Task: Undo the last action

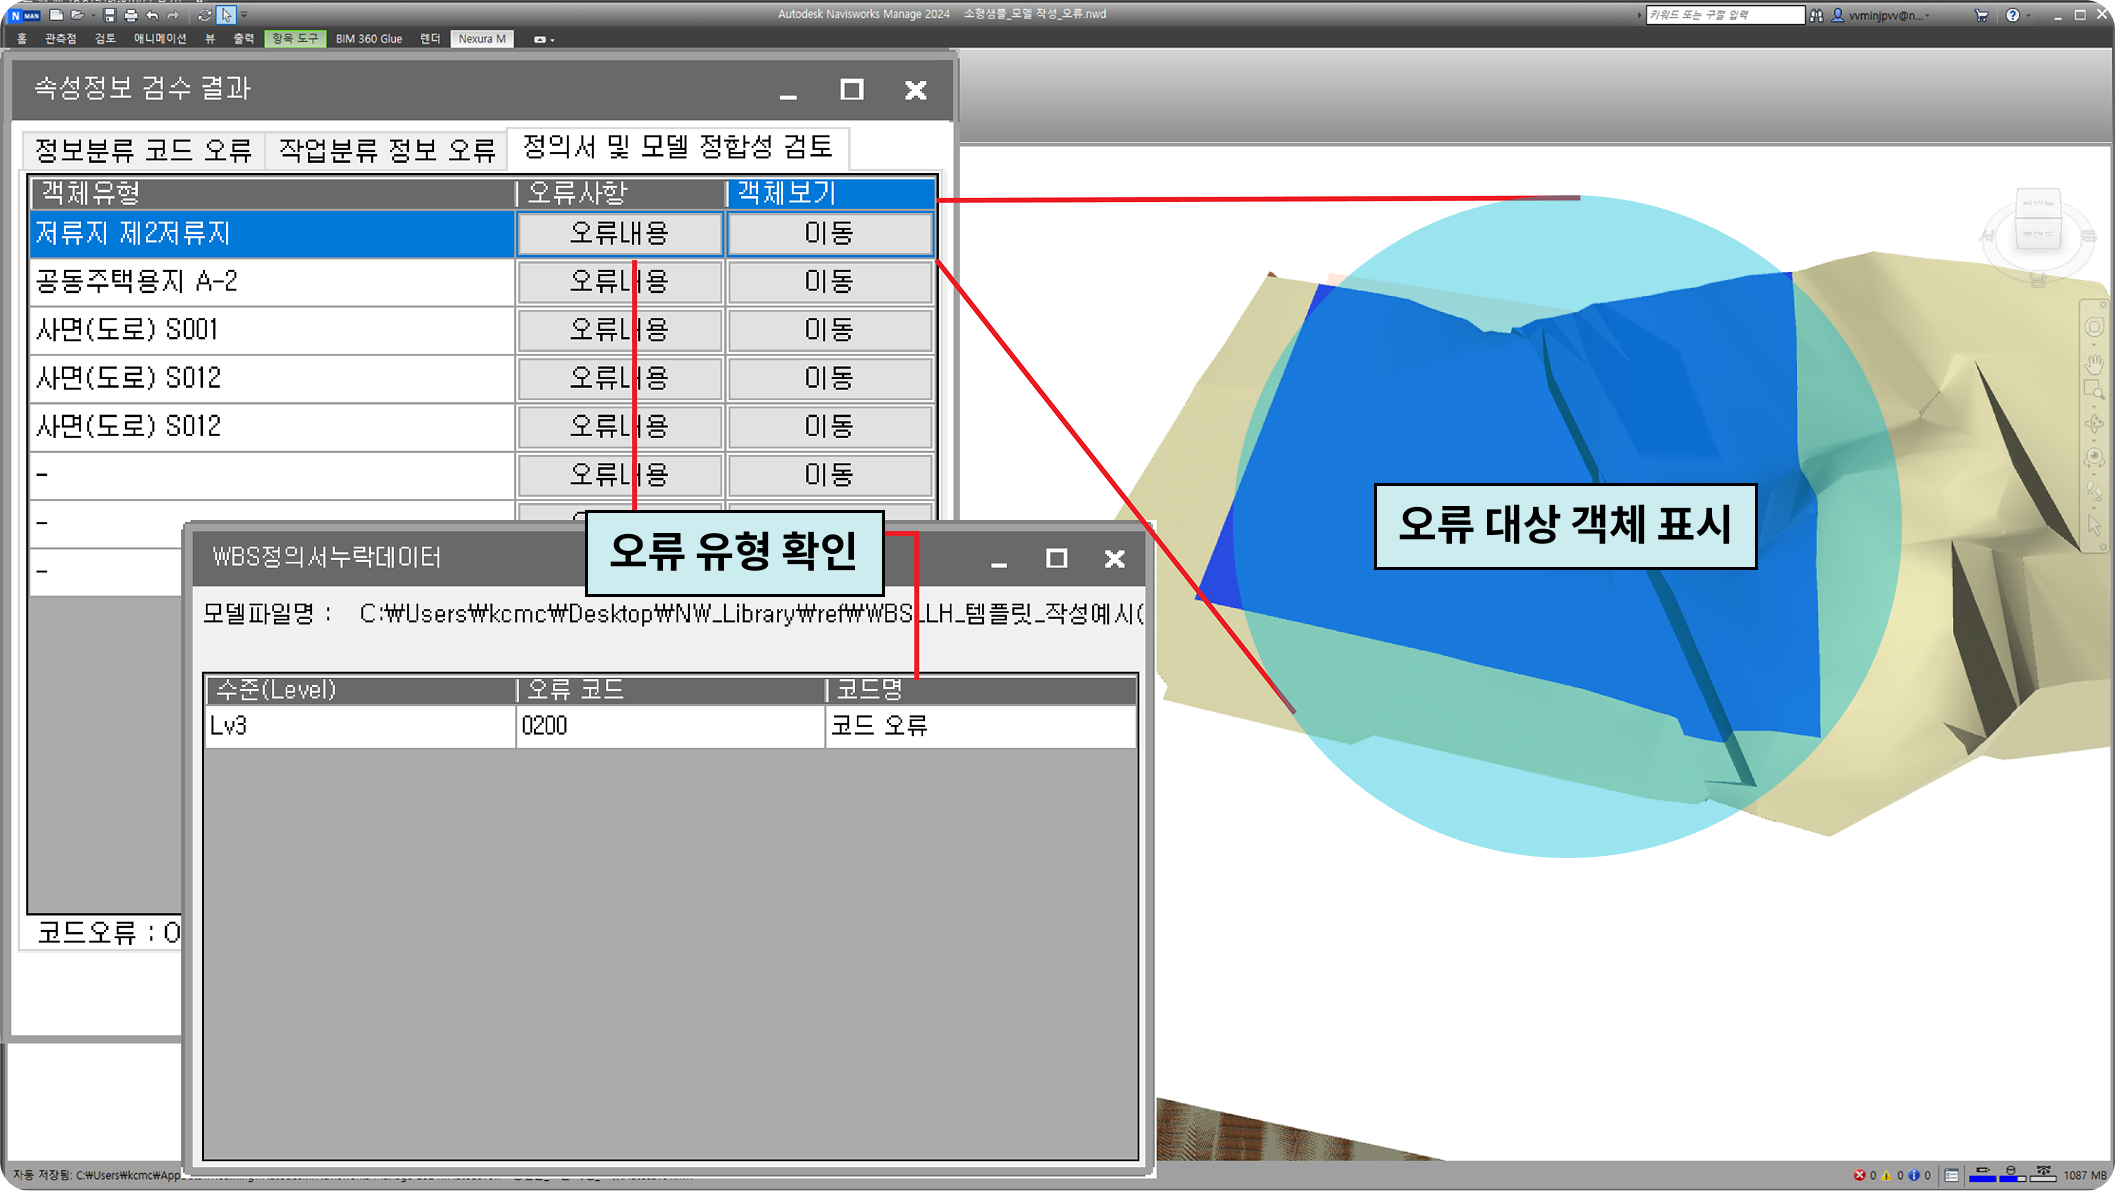Action: [150, 15]
